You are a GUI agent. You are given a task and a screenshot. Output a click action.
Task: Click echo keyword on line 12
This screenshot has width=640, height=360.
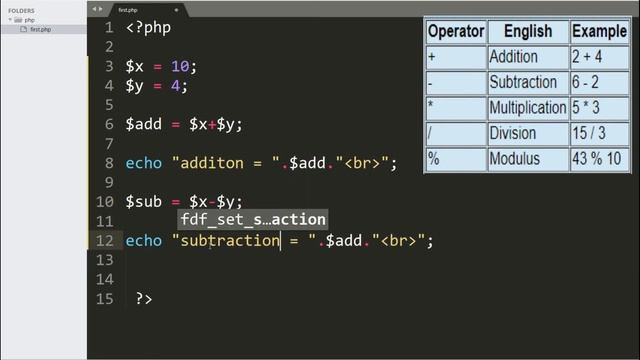(144, 240)
